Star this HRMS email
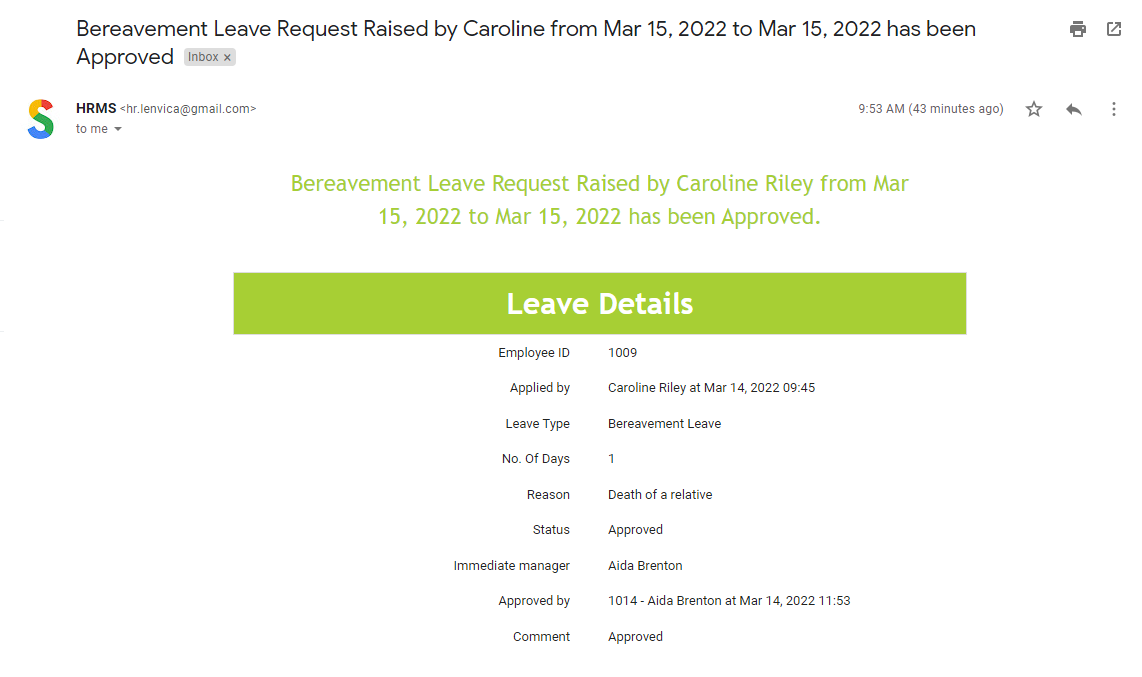This screenshot has height=677, width=1142. [1033, 109]
